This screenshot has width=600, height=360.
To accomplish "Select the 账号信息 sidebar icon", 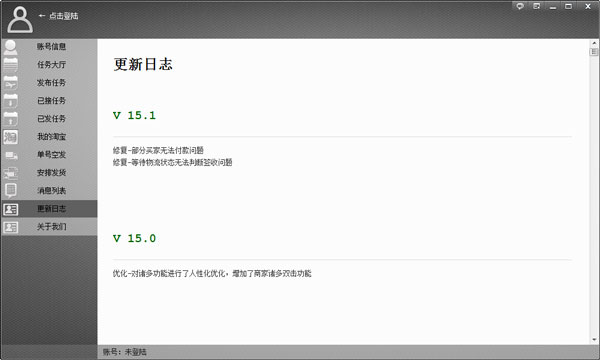I will tap(10, 47).
